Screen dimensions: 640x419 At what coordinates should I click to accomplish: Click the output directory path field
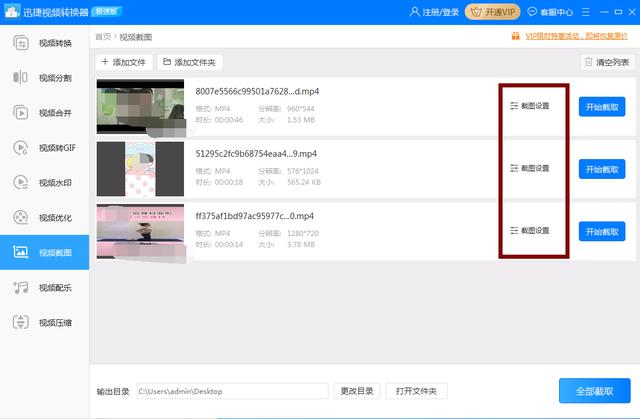[x=232, y=391]
